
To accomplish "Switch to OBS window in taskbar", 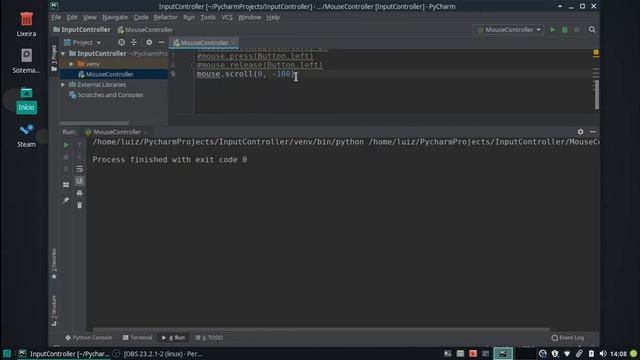I will (159, 353).
